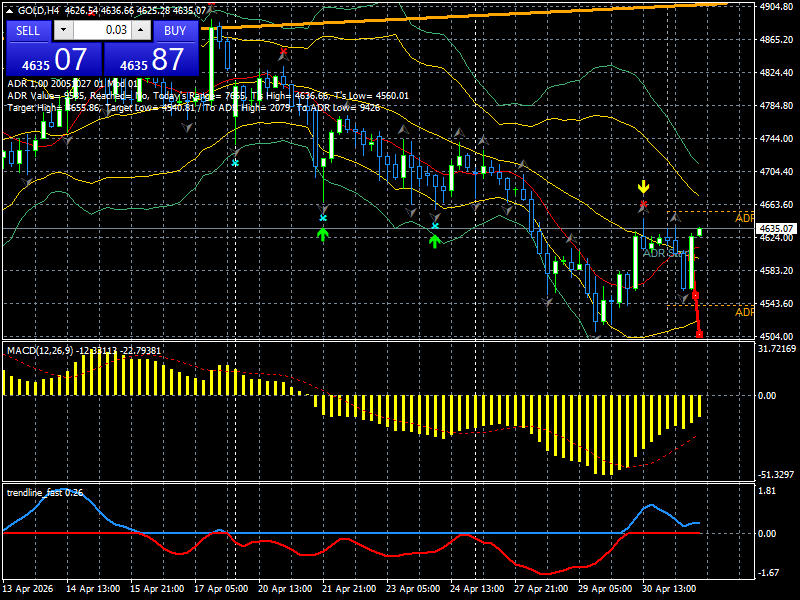This screenshot has height=600, width=800.
Task: Click the red trendline's lower end square
Action: [x=699, y=334]
